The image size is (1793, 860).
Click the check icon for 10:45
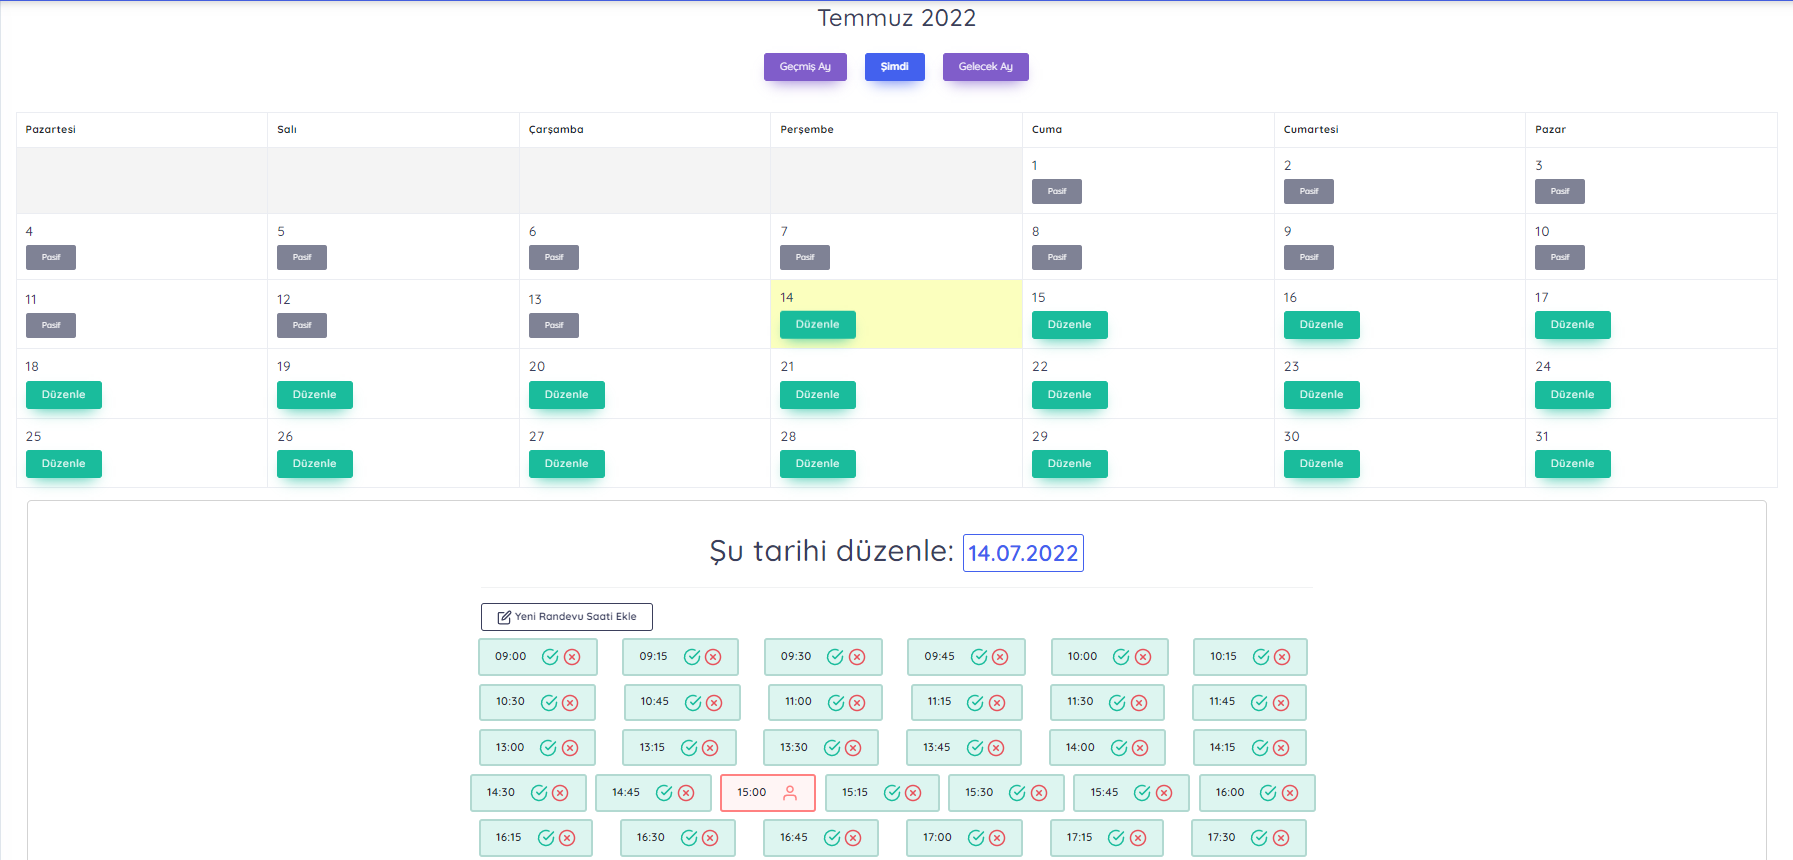pos(693,703)
